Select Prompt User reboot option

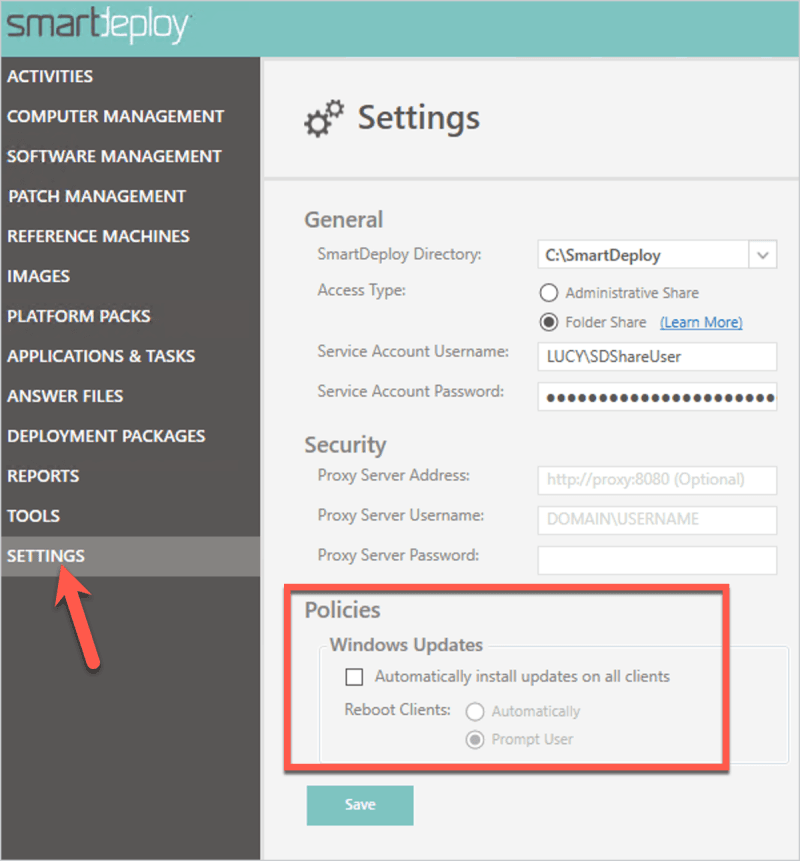[x=475, y=740]
